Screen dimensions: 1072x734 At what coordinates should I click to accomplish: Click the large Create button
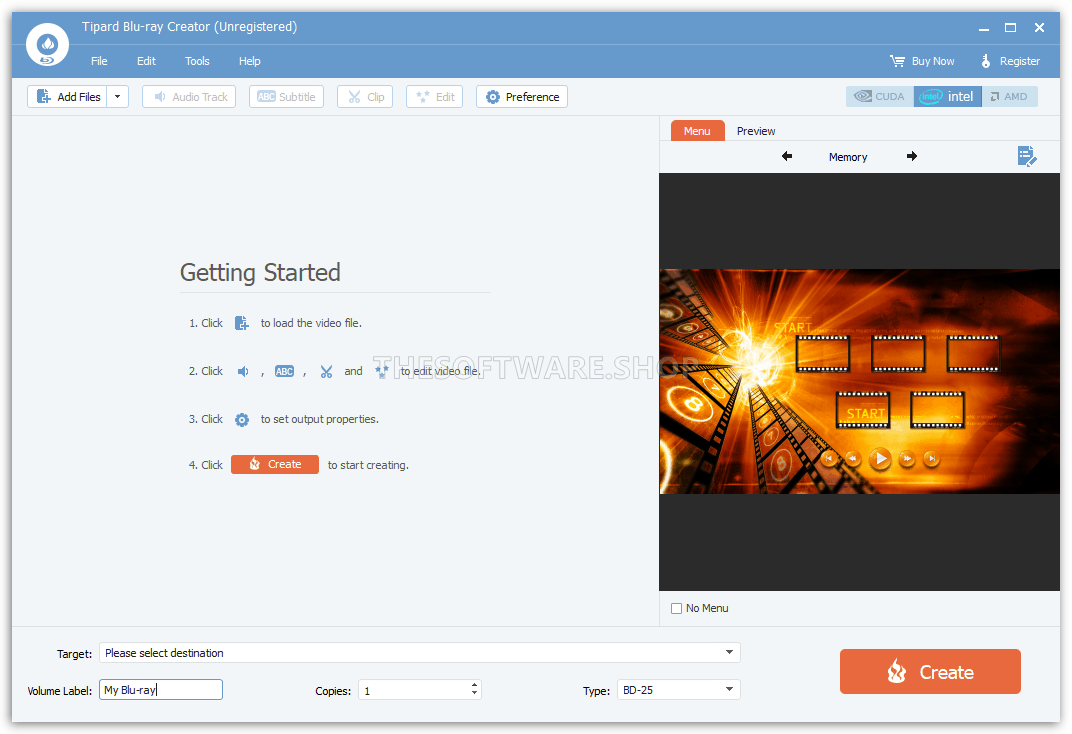(930, 672)
